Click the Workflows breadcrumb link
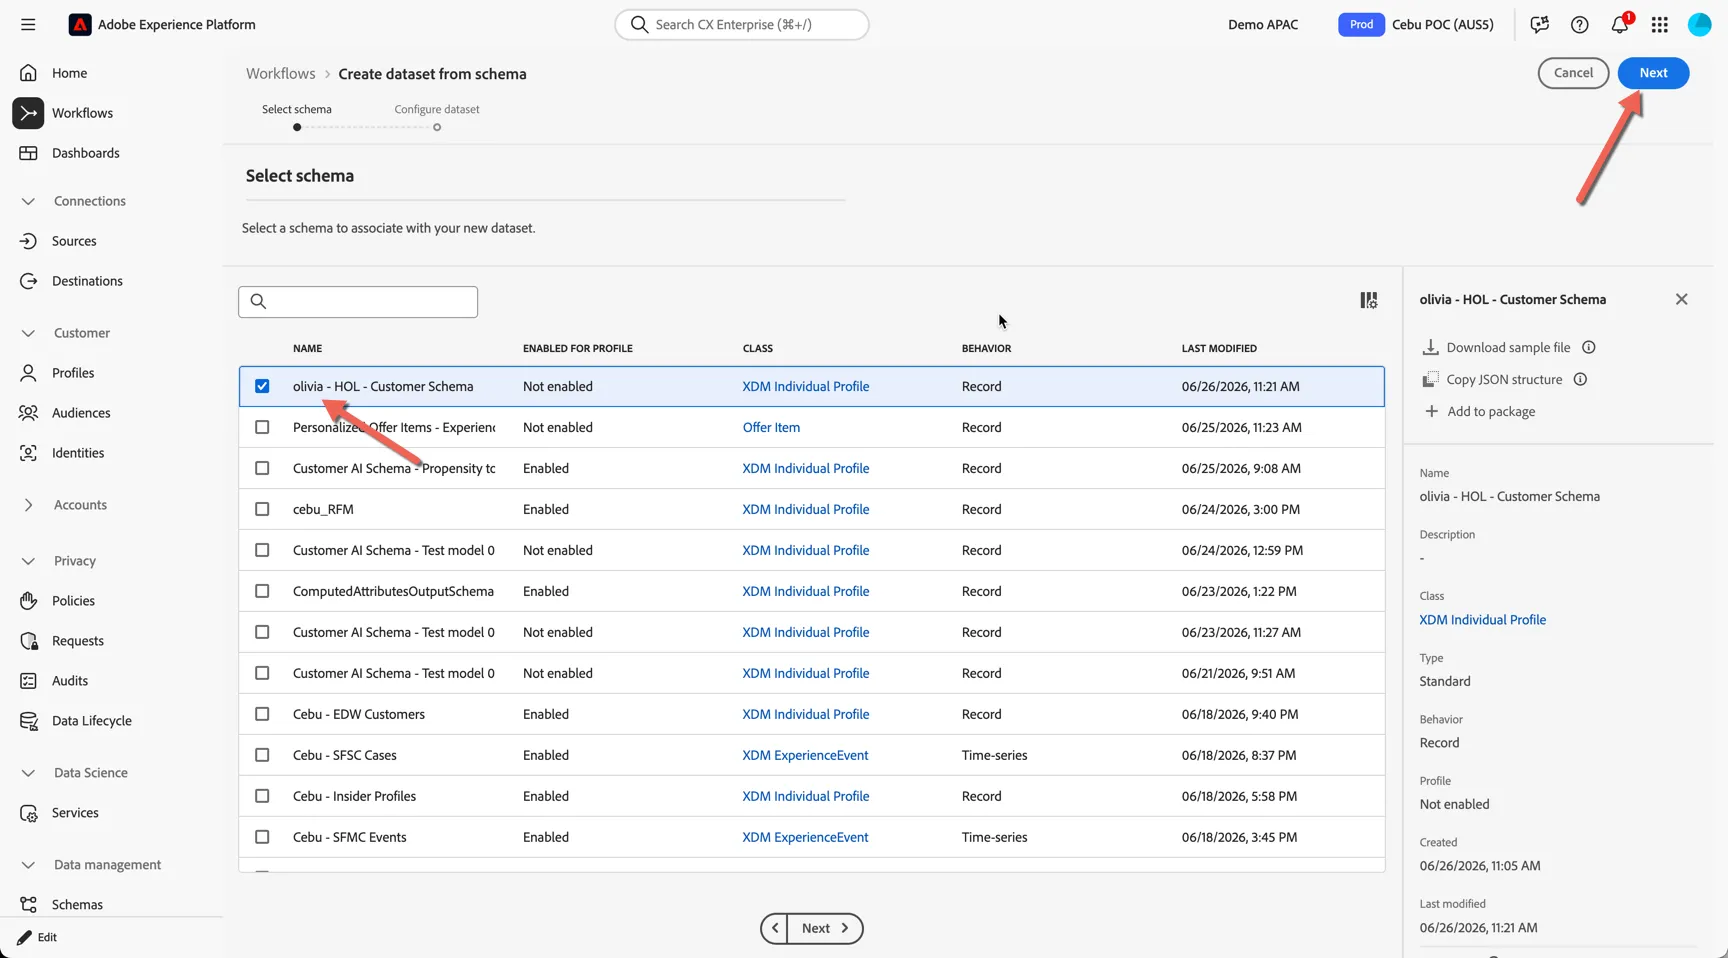Viewport: 1728px width, 958px height. [x=281, y=74]
